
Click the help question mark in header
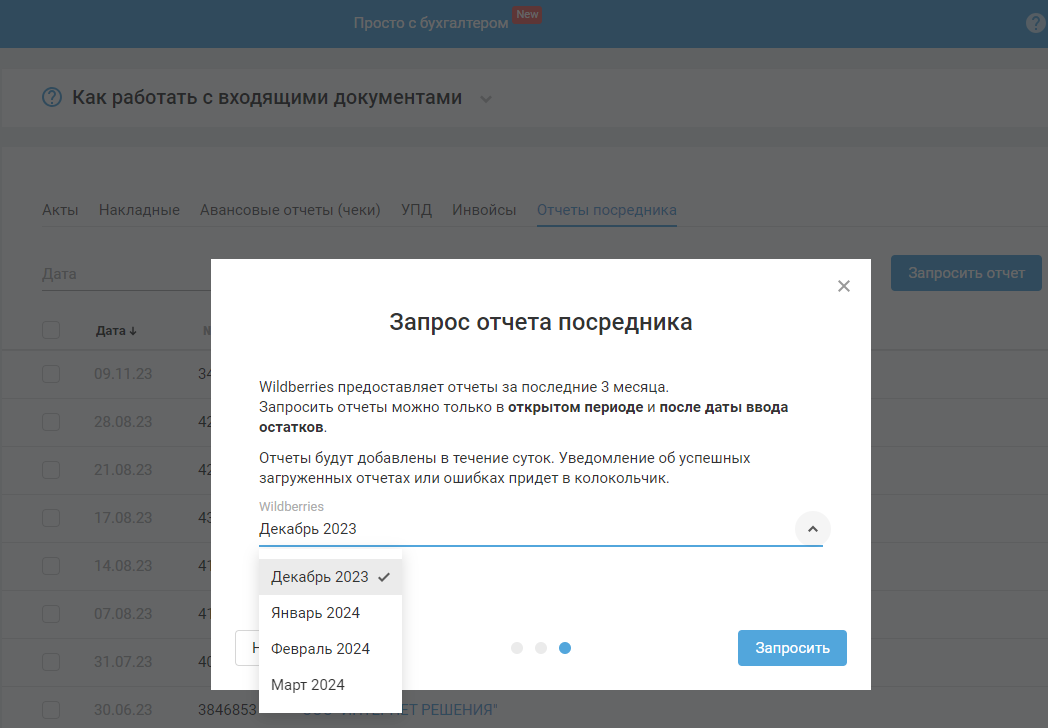pos(1036,23)
